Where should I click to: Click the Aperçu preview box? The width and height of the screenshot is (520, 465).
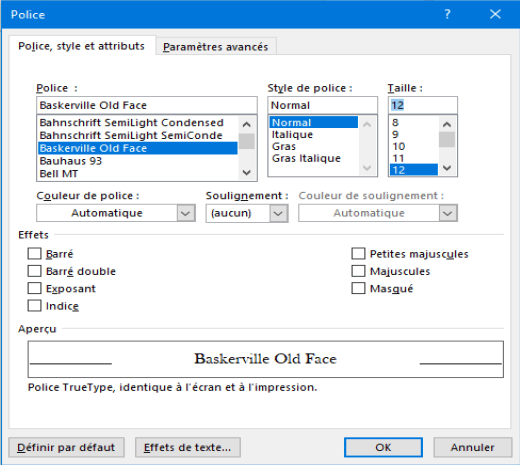(x=266, y=359)
